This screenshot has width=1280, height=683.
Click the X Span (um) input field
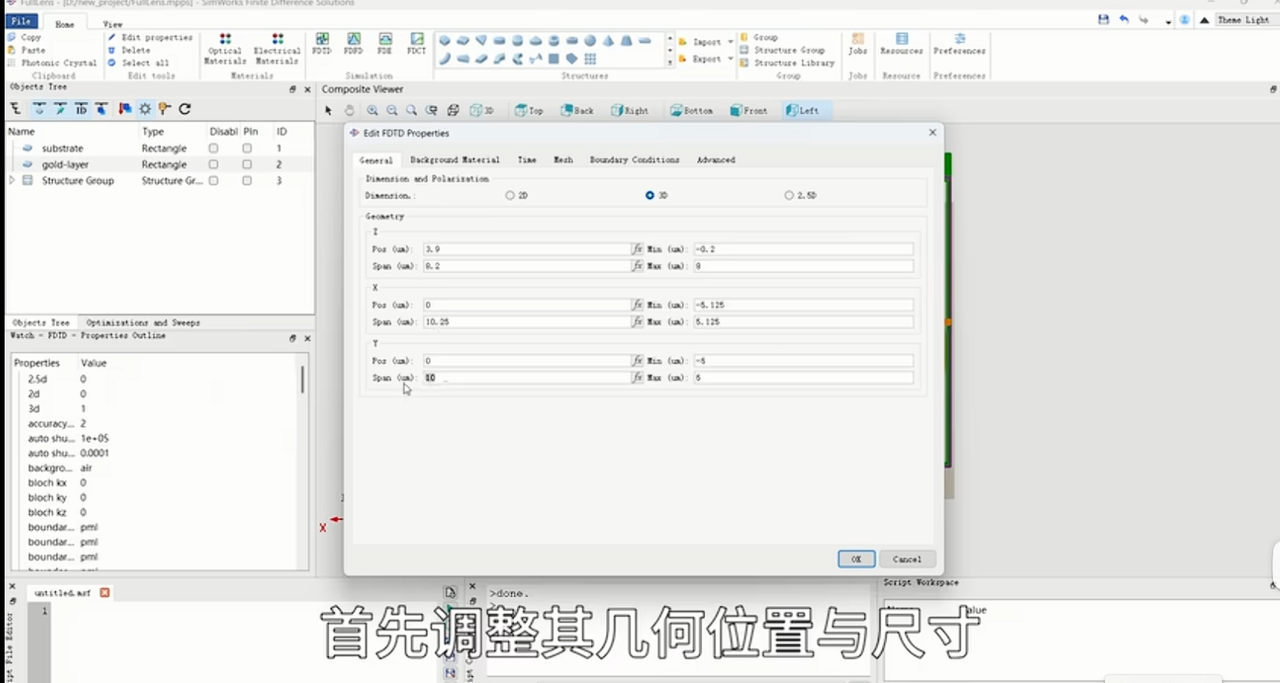click(x=526, y=322)
